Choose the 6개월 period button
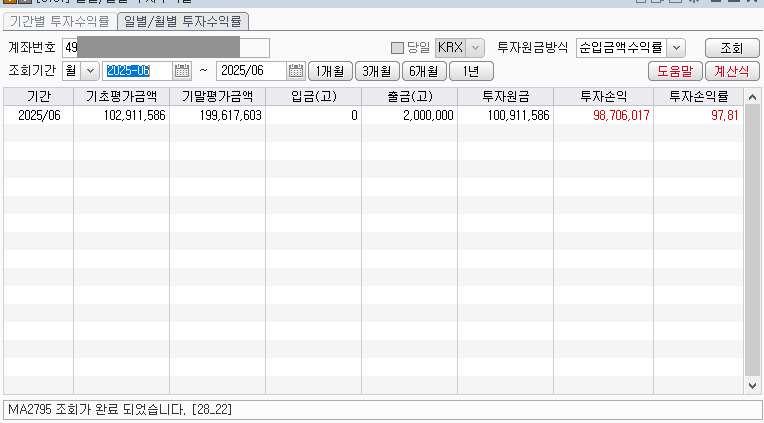 (424, 71)
